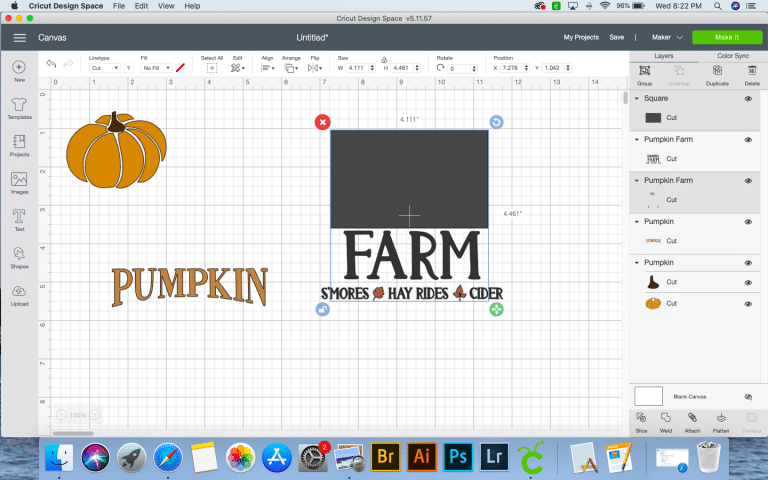Click the Rotate value input field
Screen dimensions: 768x480
click(x=459, y=69)
